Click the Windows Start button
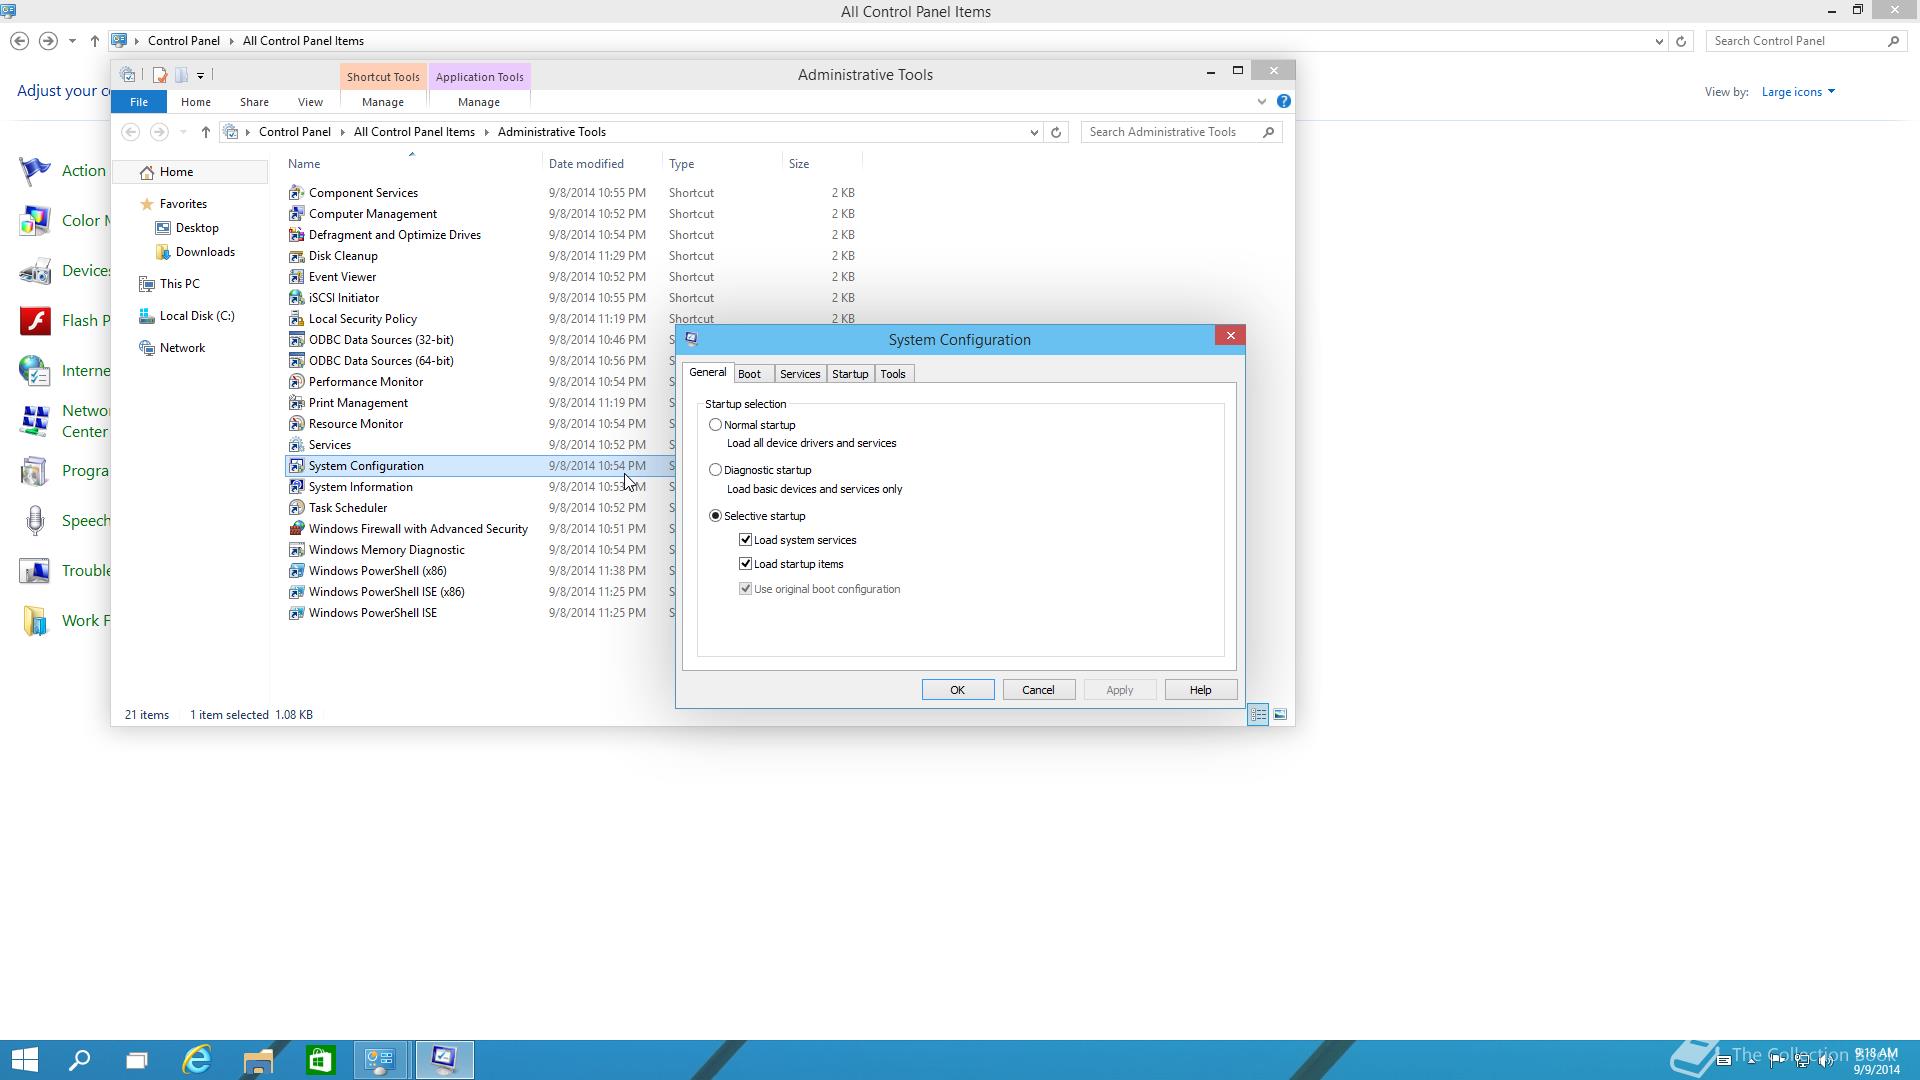Viewport: 1920px width, 1080px height. pos(24,1060)
